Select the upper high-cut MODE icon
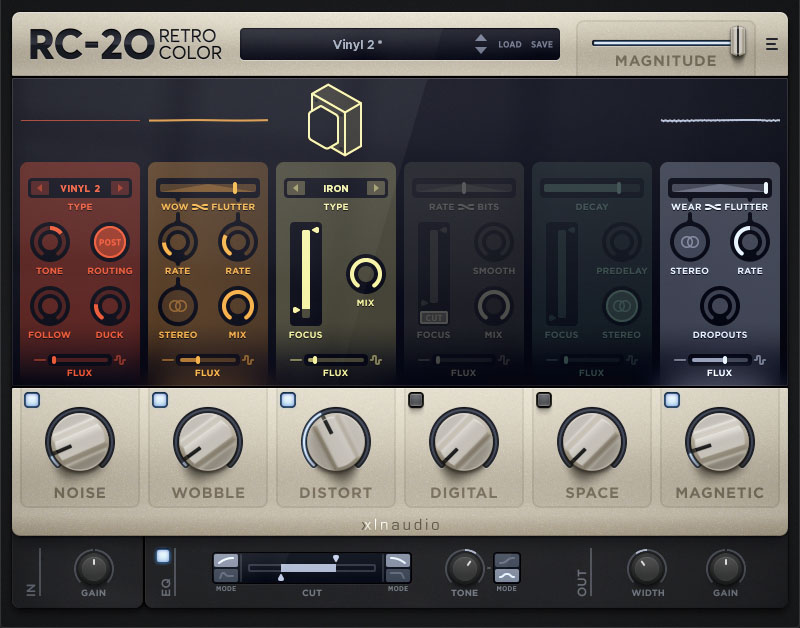The height and width of the screenshot is (628, 800). [398, 561]
